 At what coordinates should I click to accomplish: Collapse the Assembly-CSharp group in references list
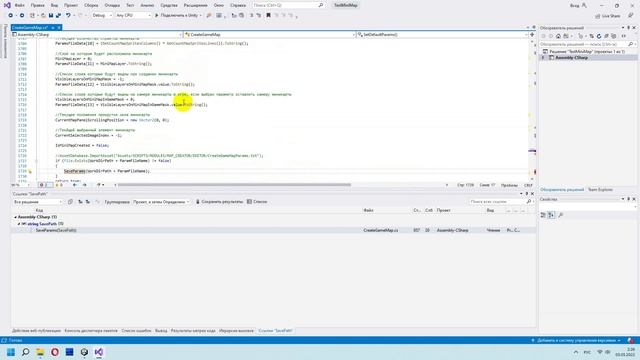click(16, 217)
